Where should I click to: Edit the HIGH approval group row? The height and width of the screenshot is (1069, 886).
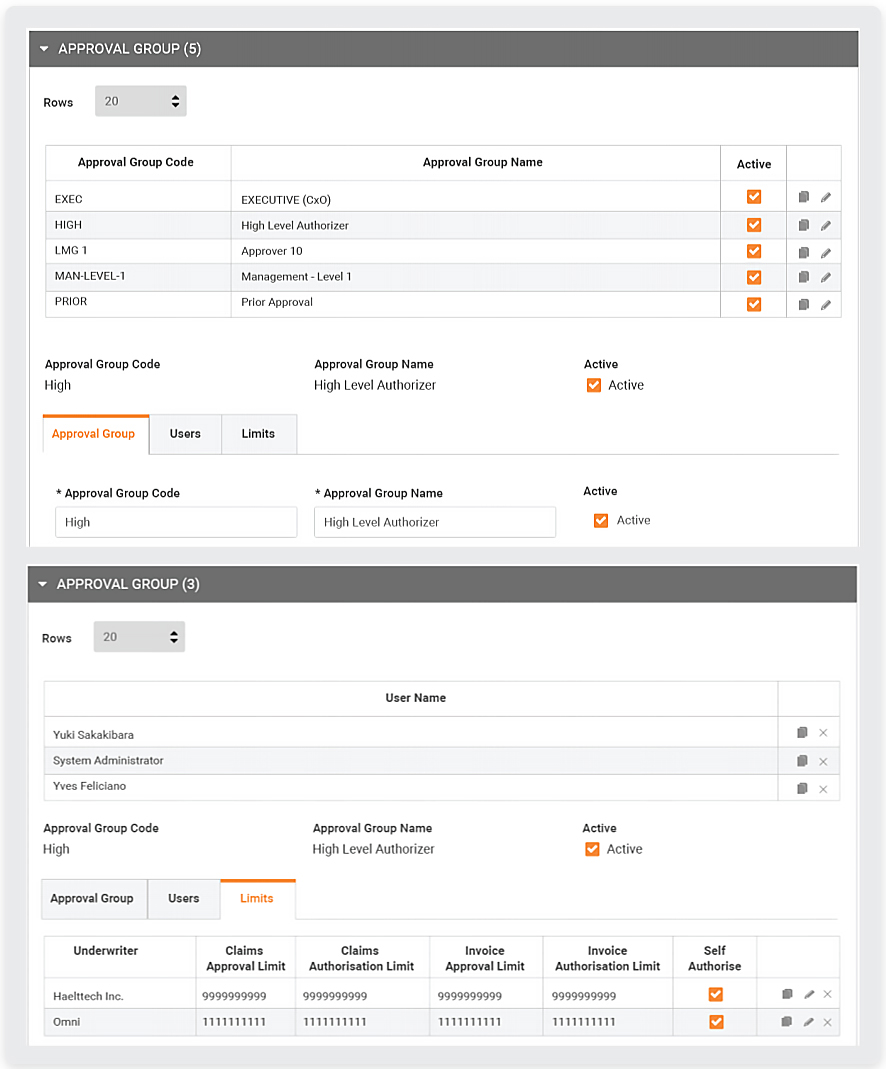(825, 226)
